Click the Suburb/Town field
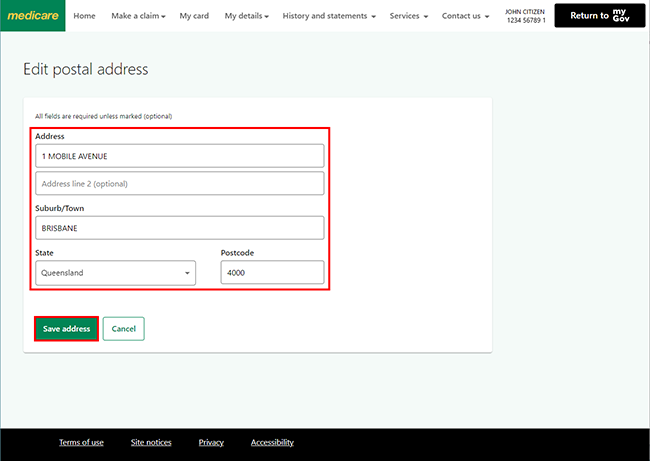 [x=179, y=228]
